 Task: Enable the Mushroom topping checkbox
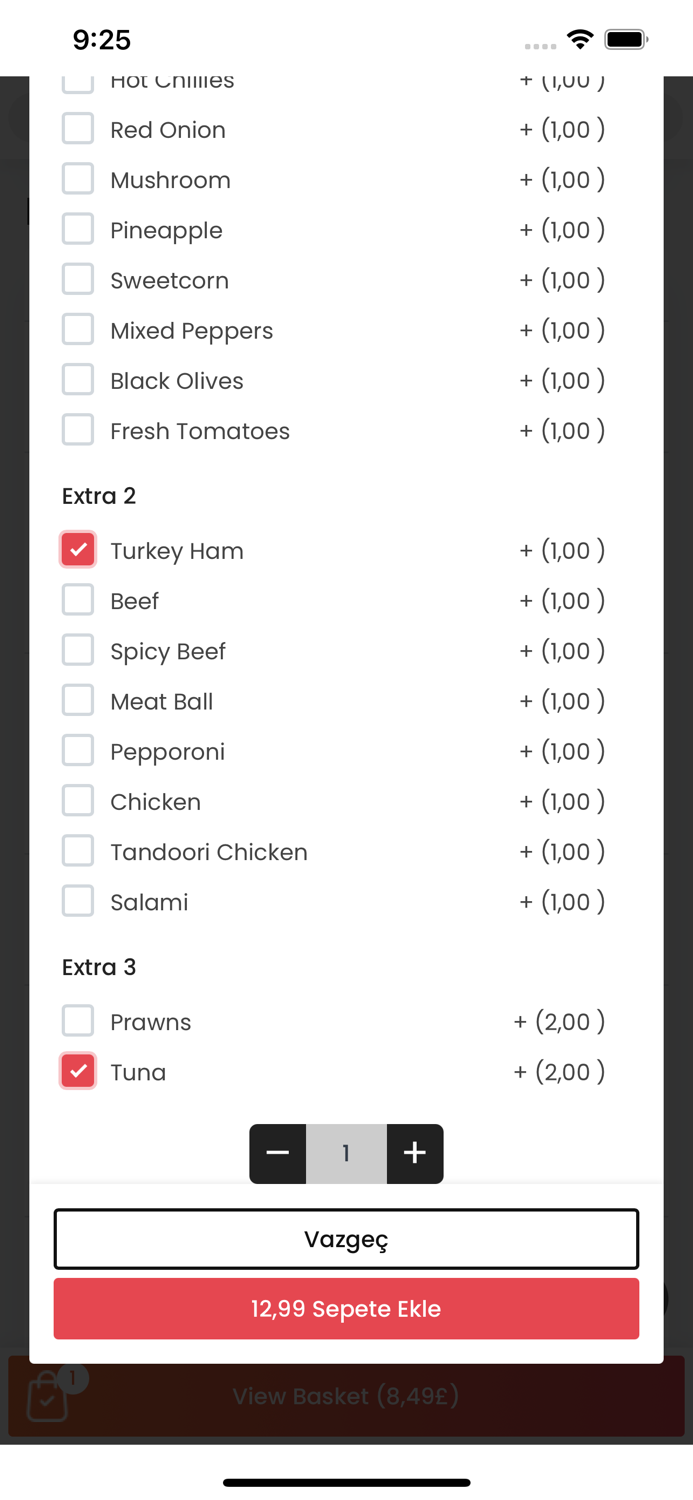tap(78, 179)
